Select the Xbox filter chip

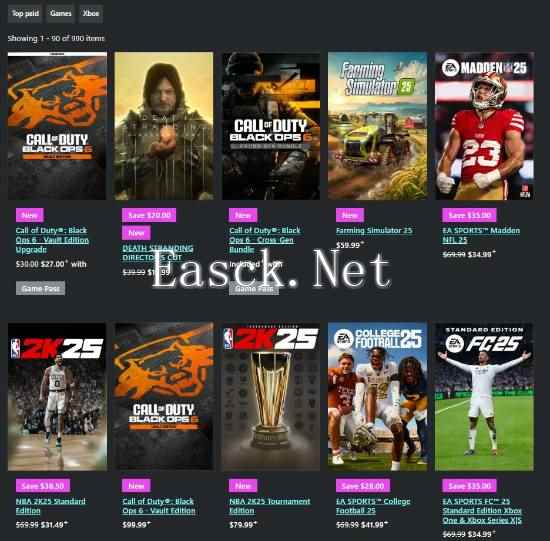tap(91, 14)
